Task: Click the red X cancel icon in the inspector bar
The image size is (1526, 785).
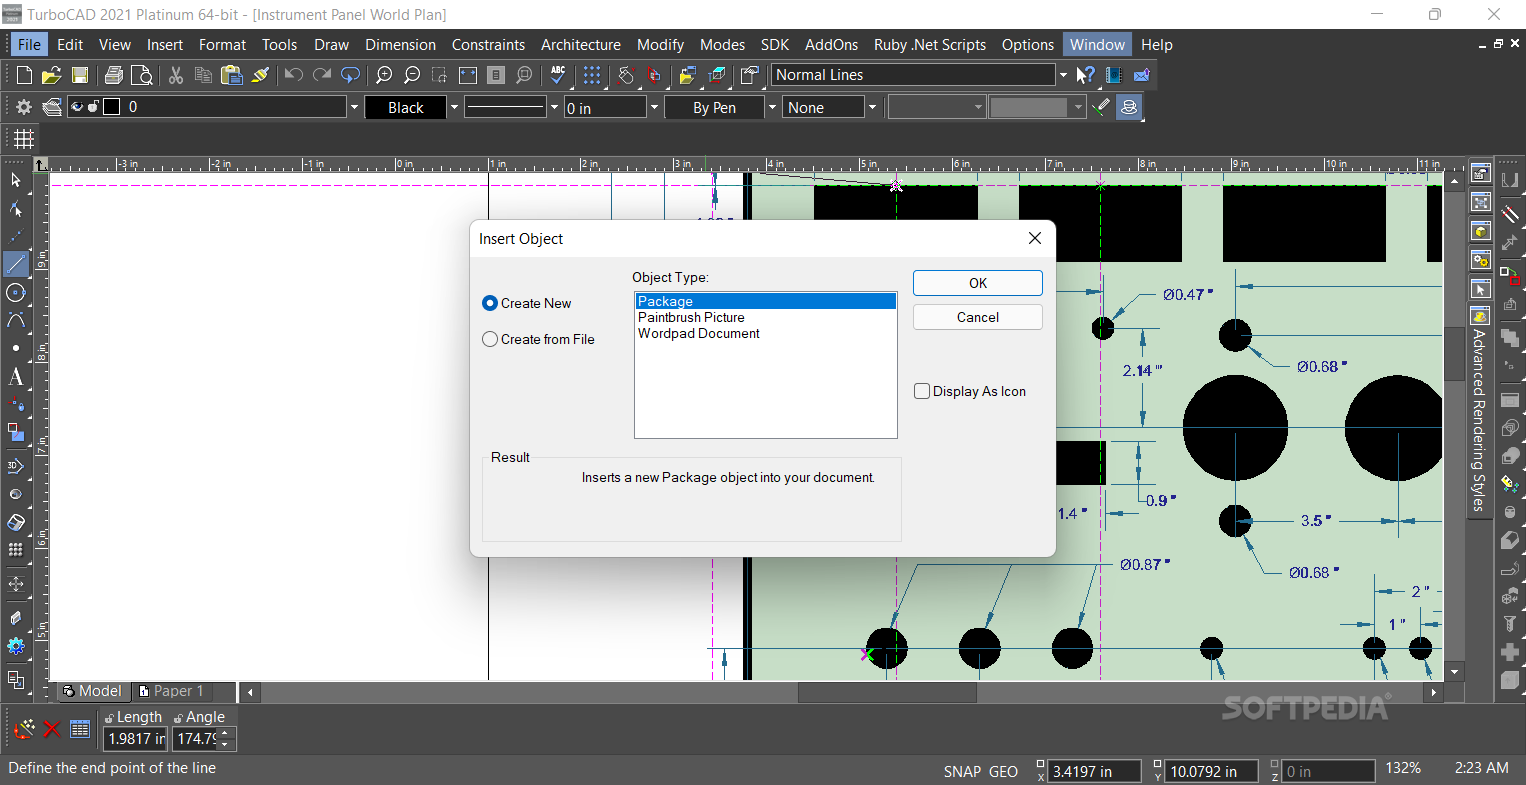Action: pyautogui.click(x=52, y=729)
